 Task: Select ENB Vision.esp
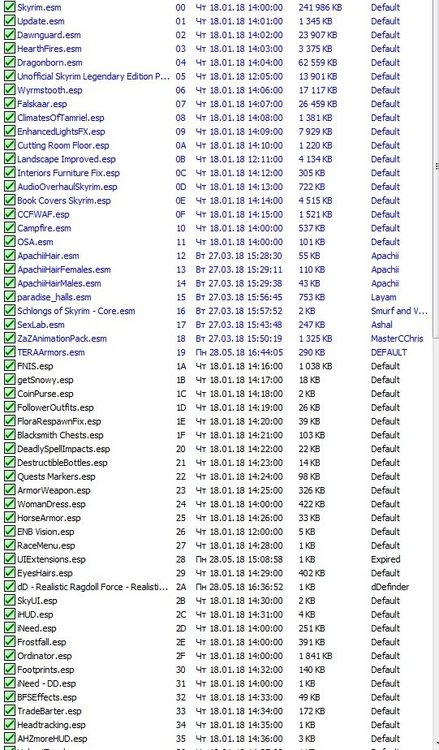click(46, 532)
